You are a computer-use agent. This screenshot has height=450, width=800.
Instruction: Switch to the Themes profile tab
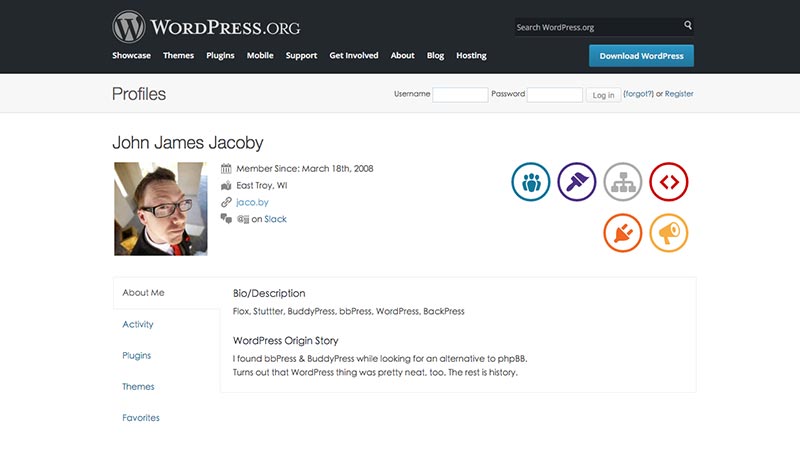(x=138, y=386)
